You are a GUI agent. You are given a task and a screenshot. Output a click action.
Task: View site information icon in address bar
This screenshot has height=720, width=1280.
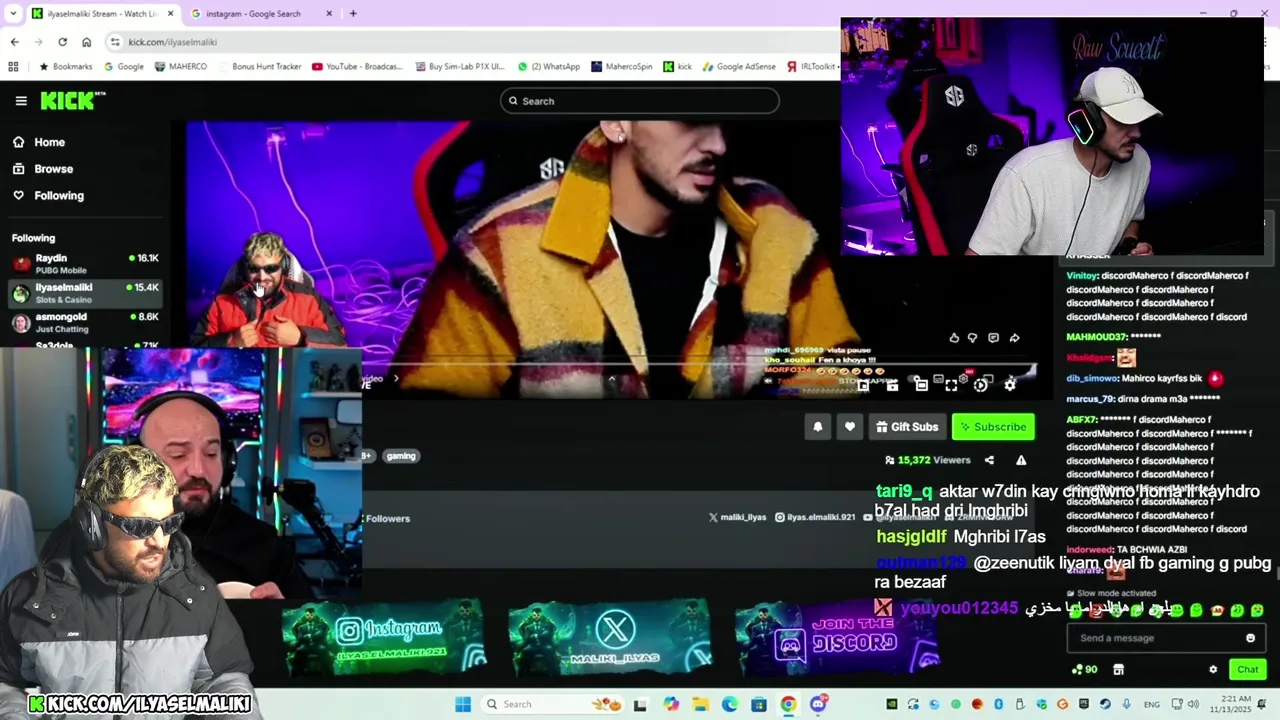[x=116, y=42]
